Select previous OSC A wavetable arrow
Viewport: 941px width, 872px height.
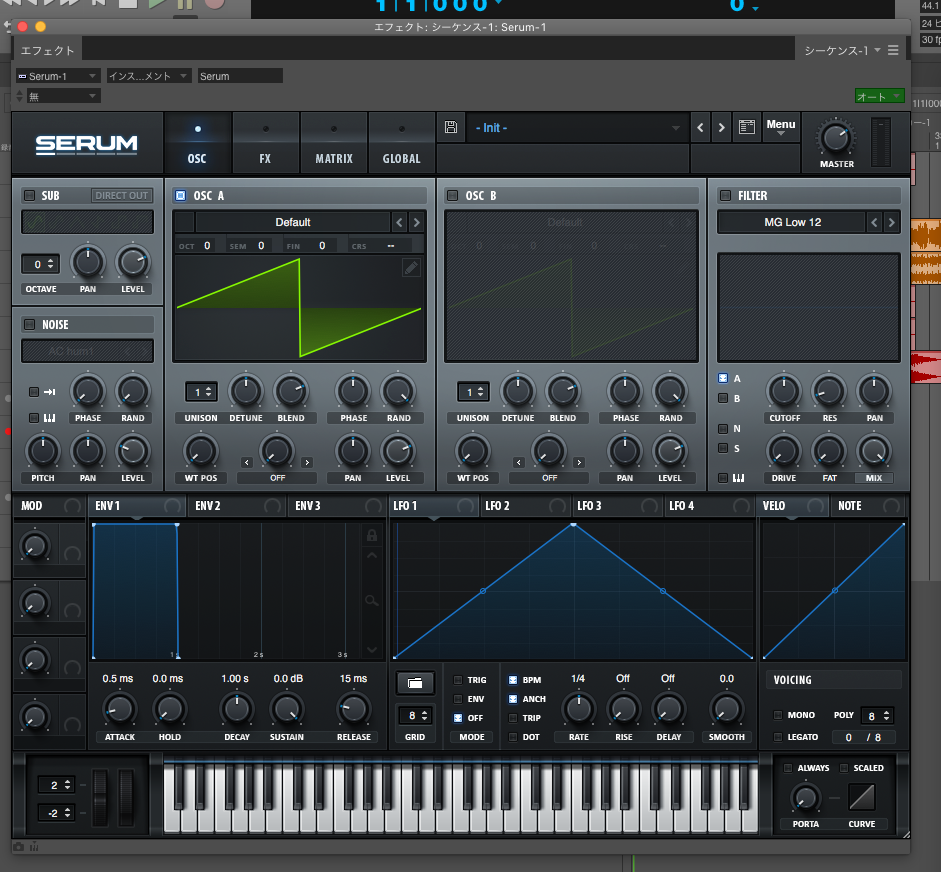[x=400, y=223]
